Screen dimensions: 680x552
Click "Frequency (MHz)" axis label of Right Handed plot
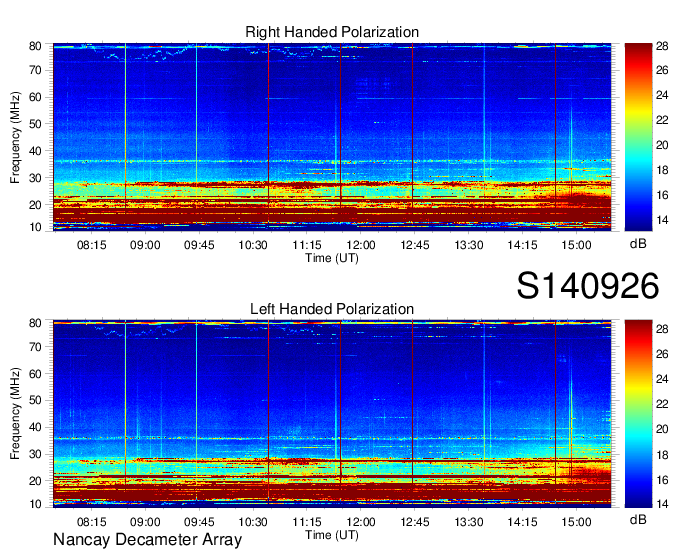[15, 137]
